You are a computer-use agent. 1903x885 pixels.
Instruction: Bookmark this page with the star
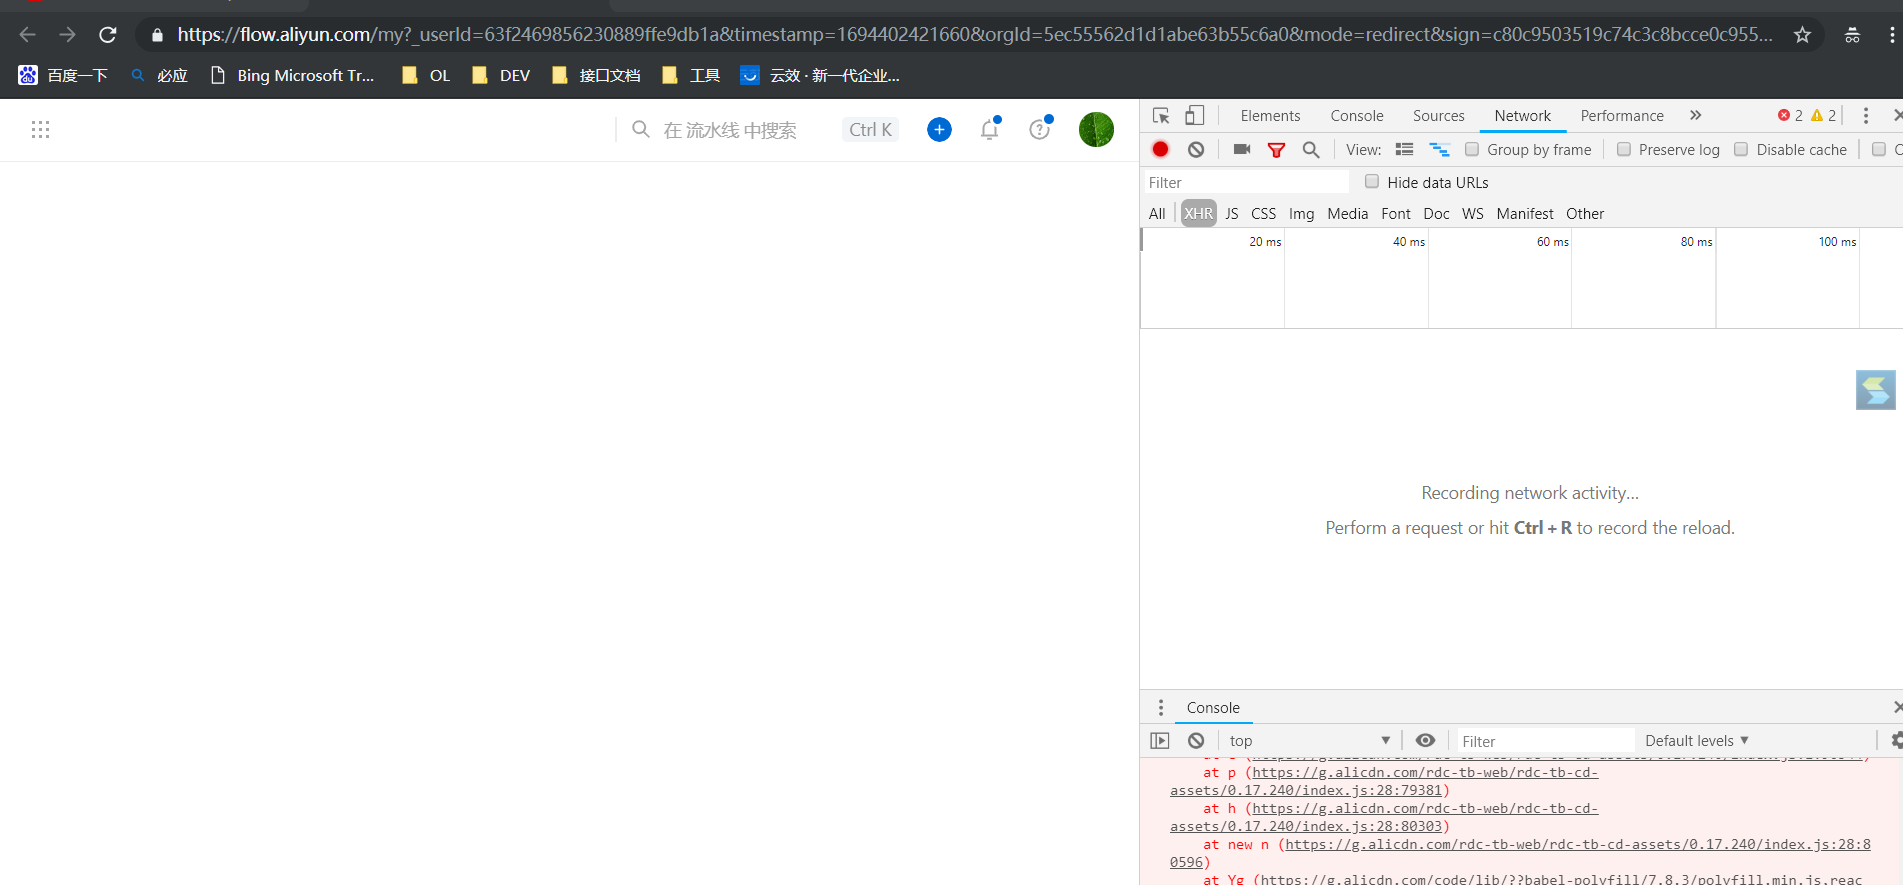tap(1802, 35)
